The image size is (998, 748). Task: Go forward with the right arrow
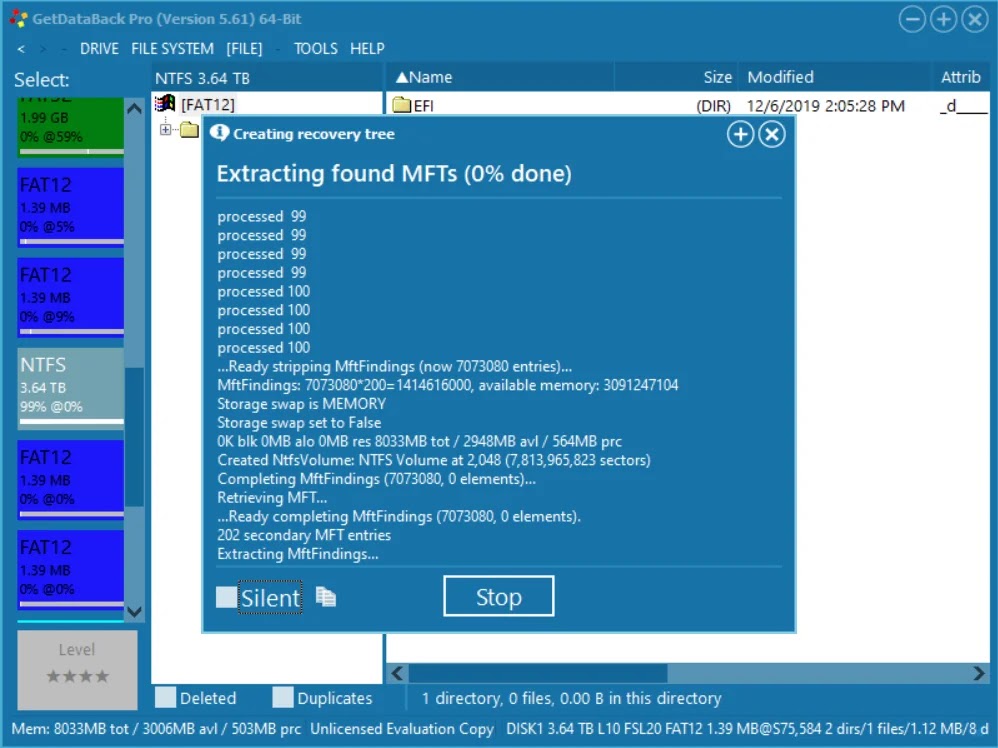[43, 48]
